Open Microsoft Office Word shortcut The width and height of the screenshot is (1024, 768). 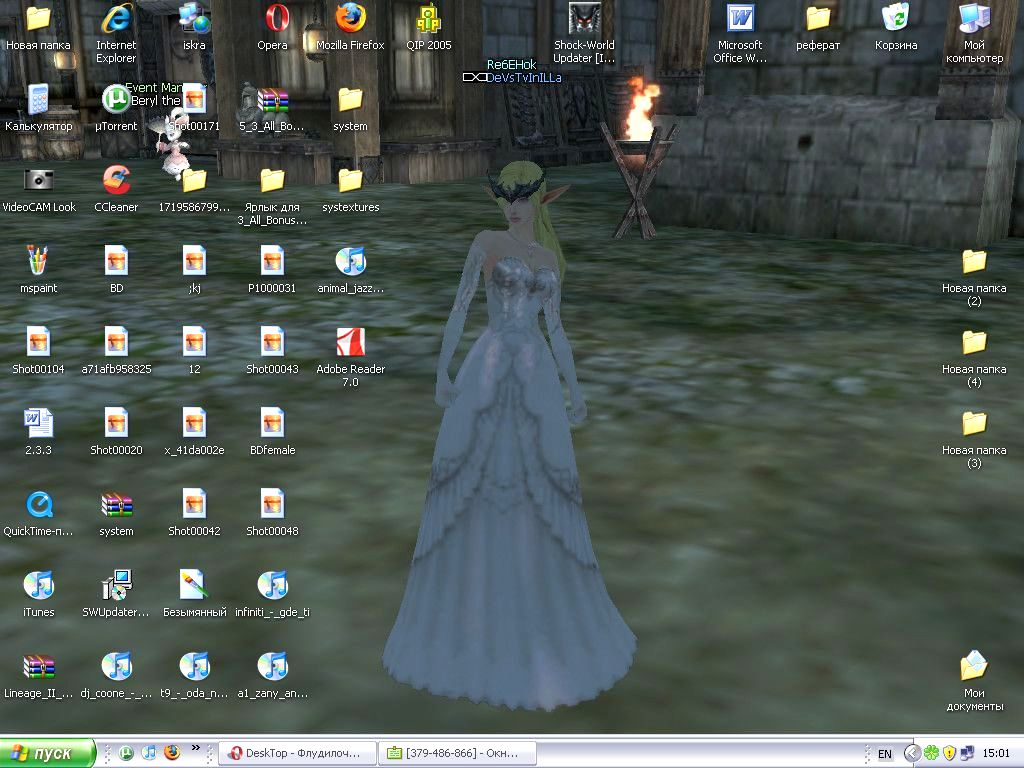tap(740, 20)
